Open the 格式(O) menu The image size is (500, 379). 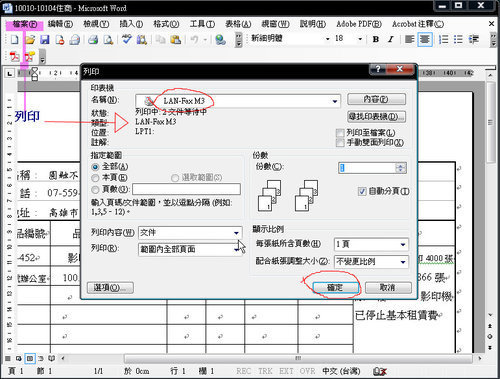point(166,24)
